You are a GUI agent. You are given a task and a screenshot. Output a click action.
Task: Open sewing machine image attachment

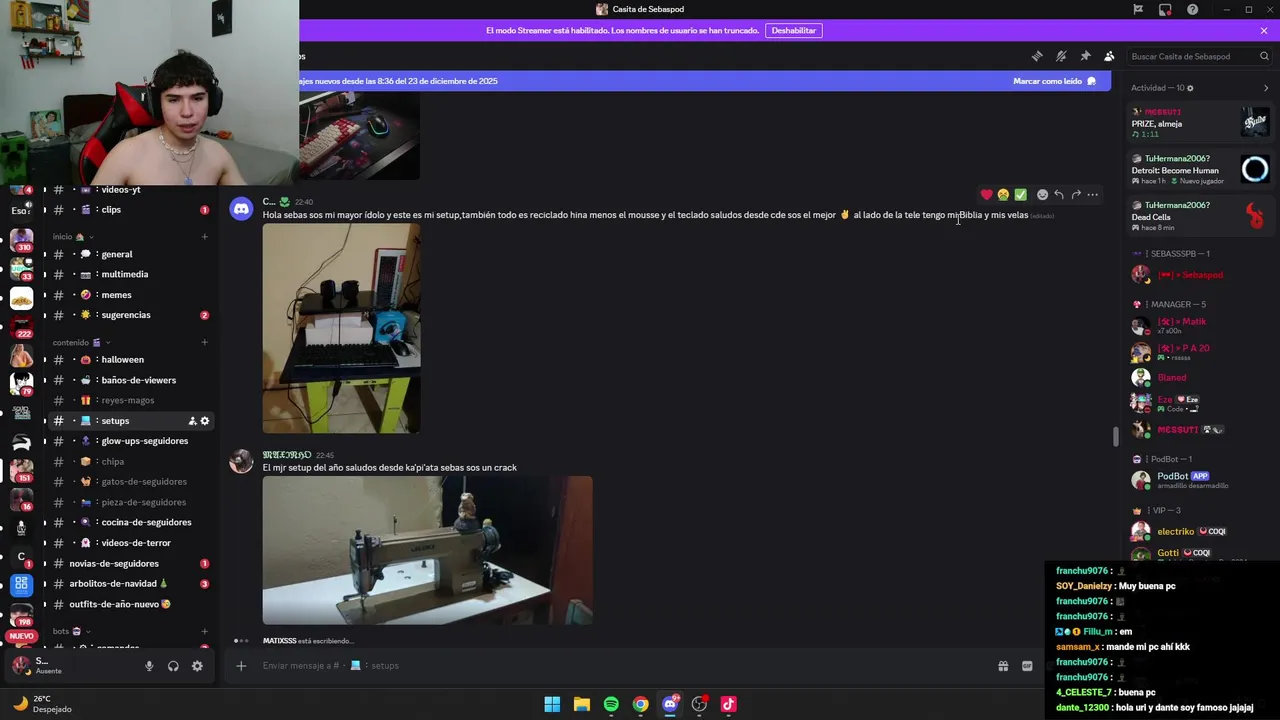[x=427, y=550]
